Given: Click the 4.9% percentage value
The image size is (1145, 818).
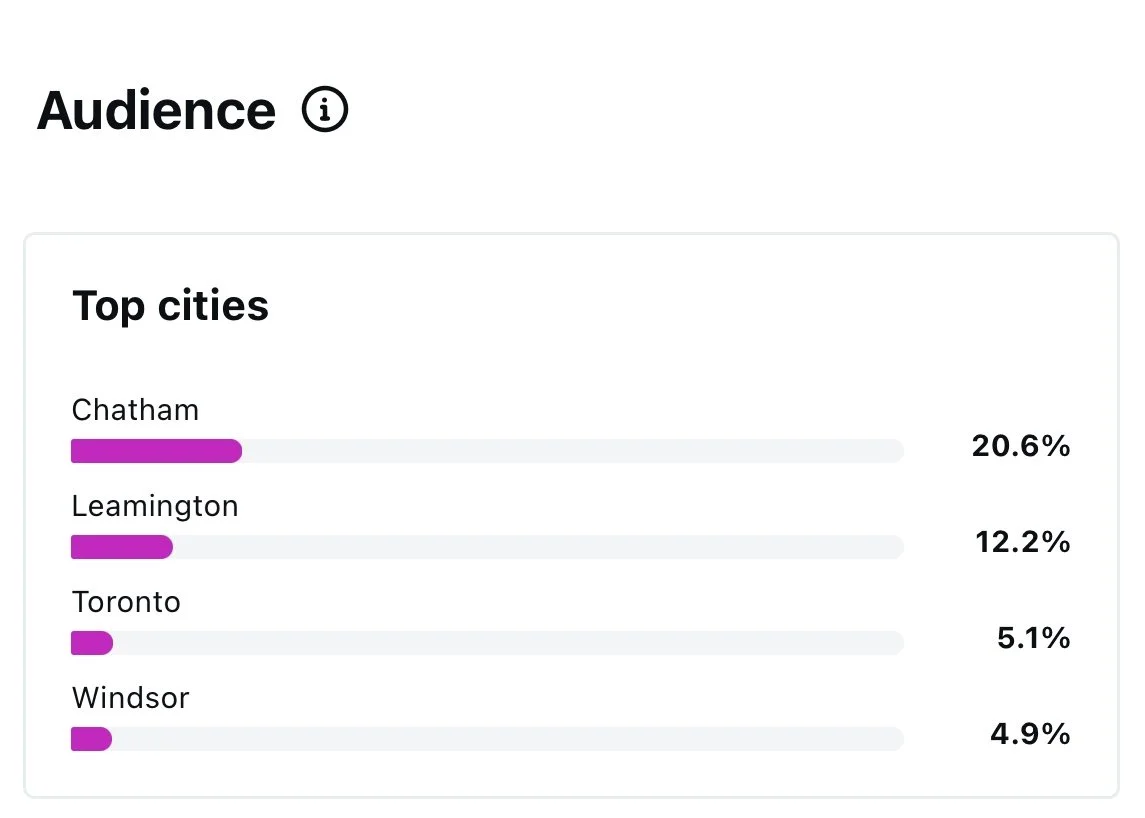Looking at the screenshot, I should tap(1030, 734).
